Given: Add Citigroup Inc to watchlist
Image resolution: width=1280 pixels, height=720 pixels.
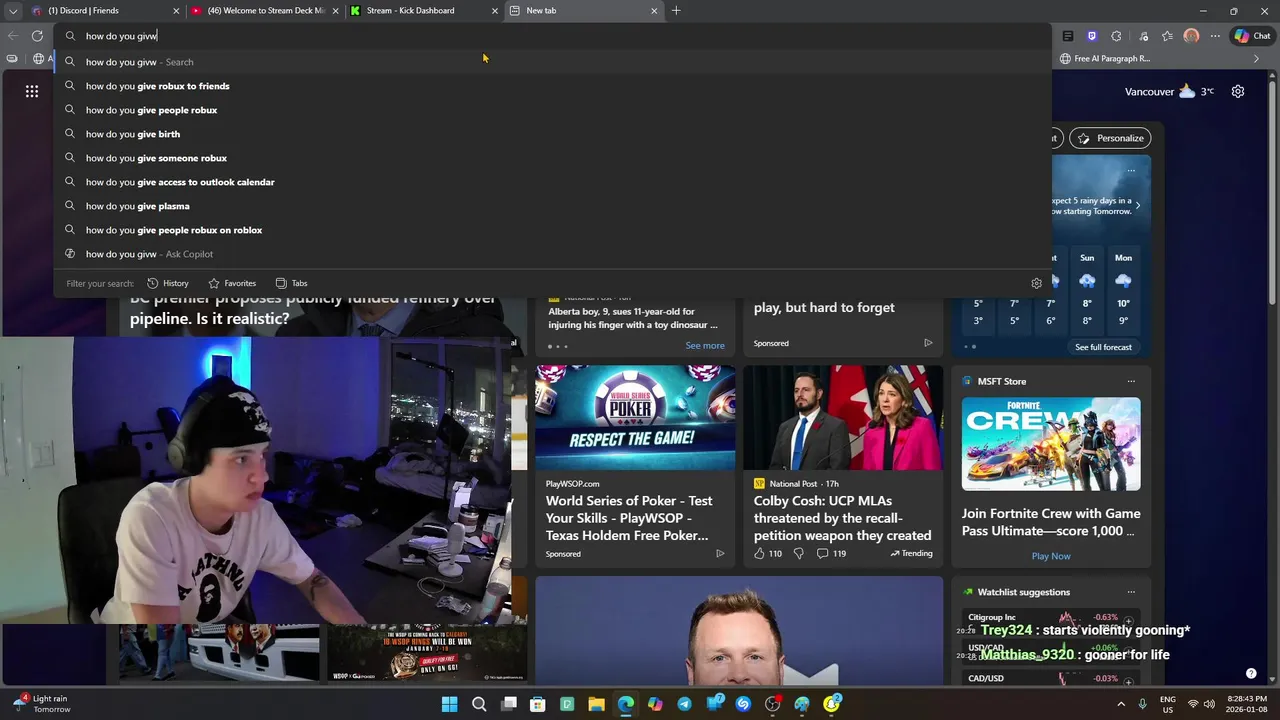Looking at the screenshot, I should (x=1128, y=622).
